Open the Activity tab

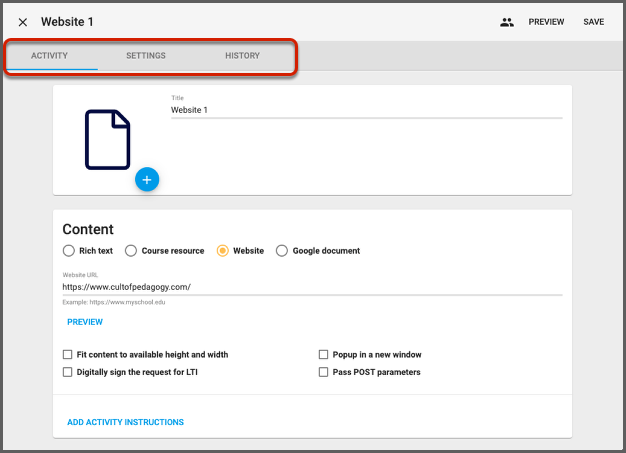pyautogui.click(x=50, y=56)
